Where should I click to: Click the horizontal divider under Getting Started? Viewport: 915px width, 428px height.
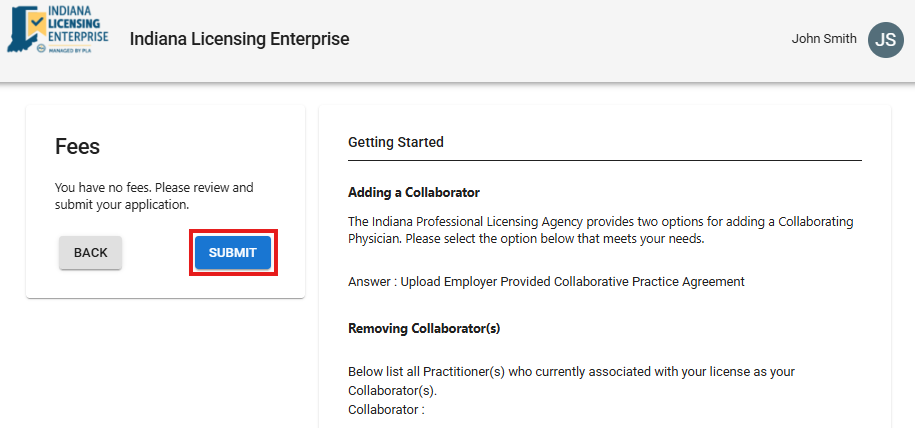point(604,160)
